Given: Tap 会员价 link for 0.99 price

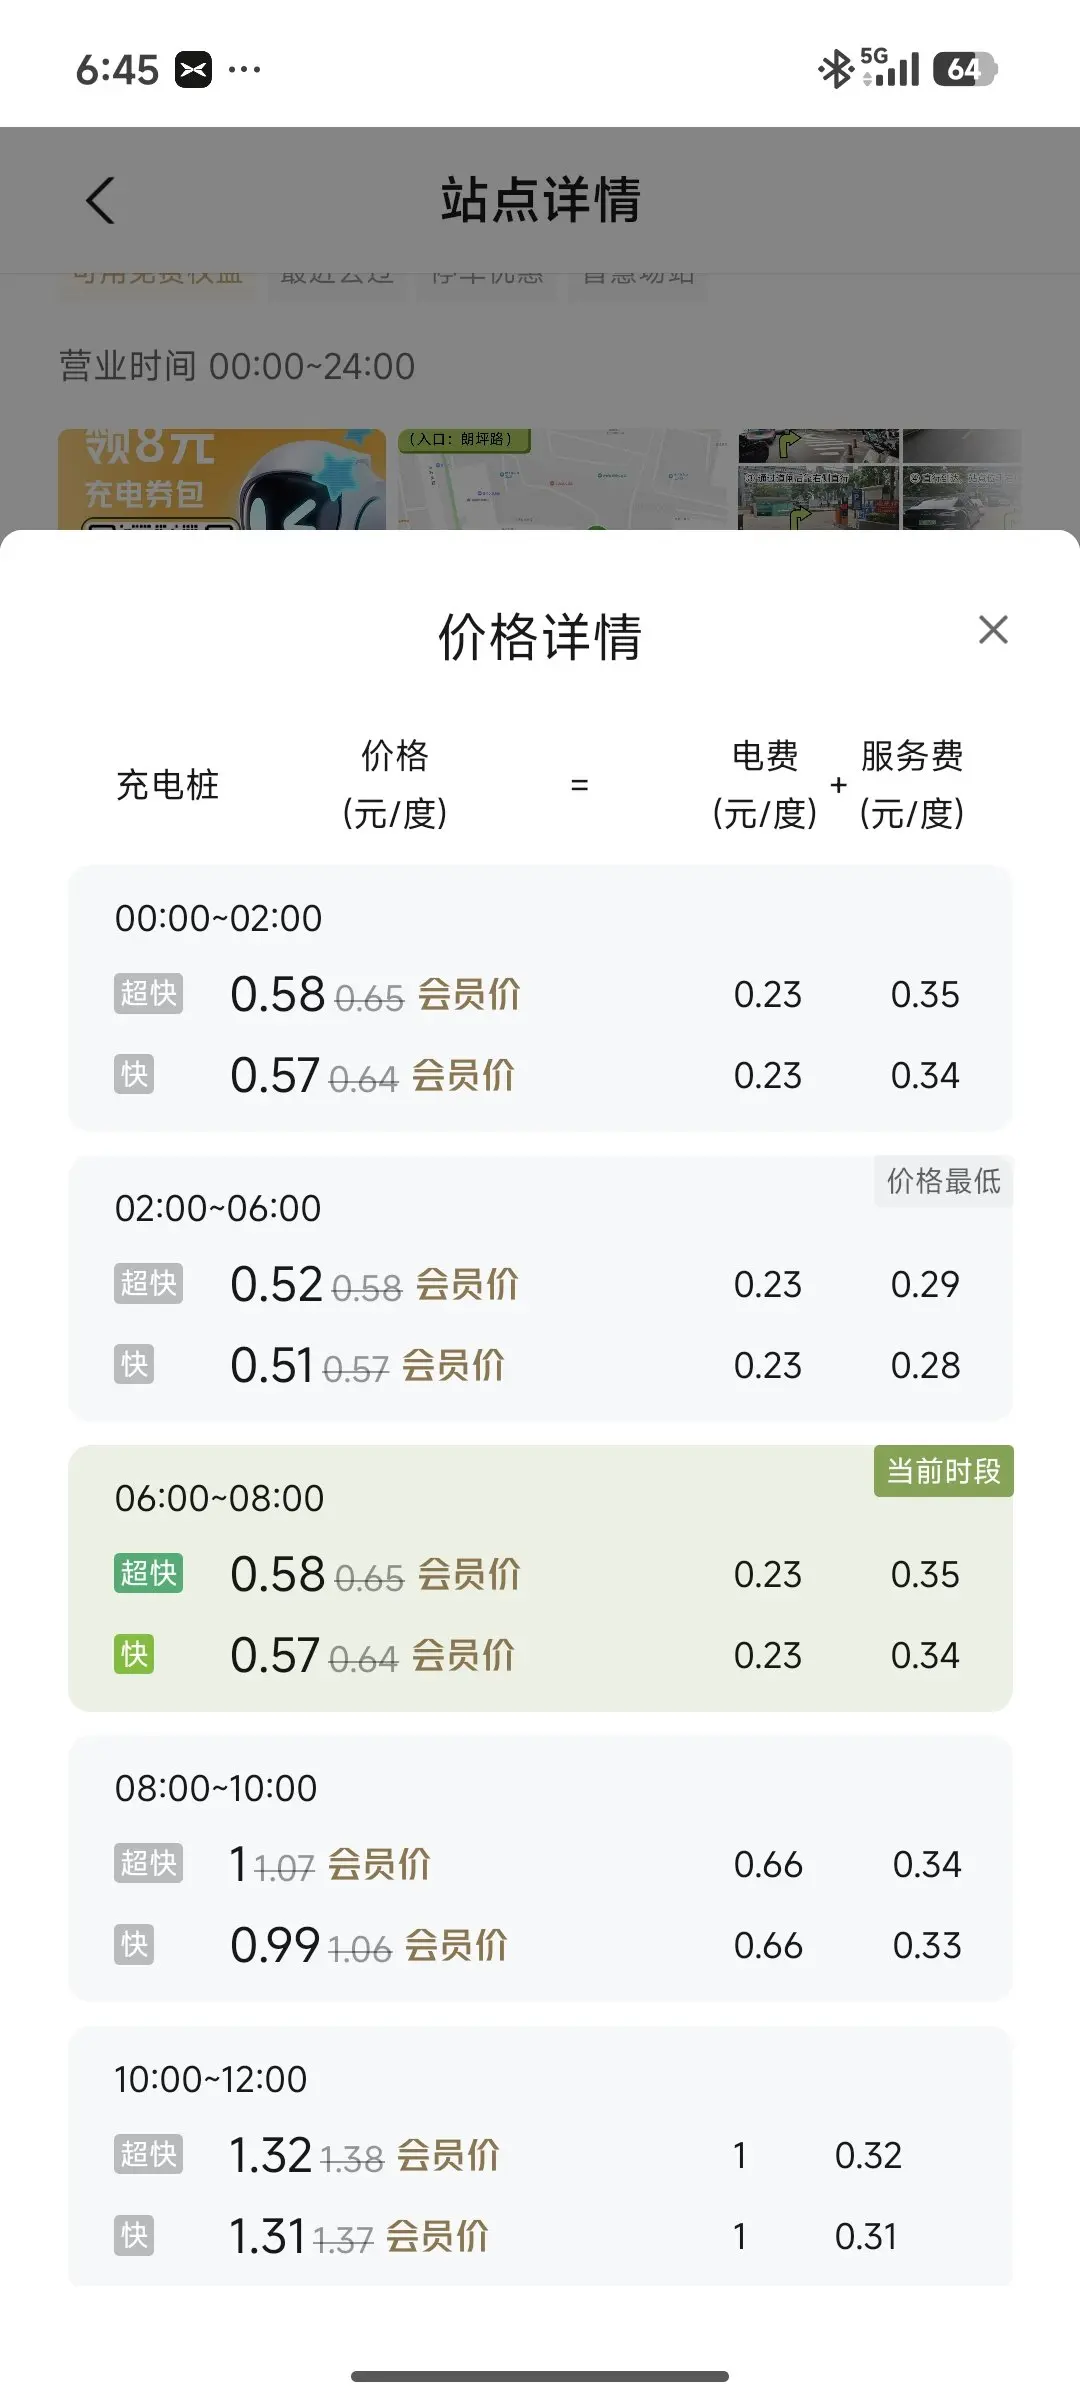Looking at the screenshot, I should point(456,1945).
